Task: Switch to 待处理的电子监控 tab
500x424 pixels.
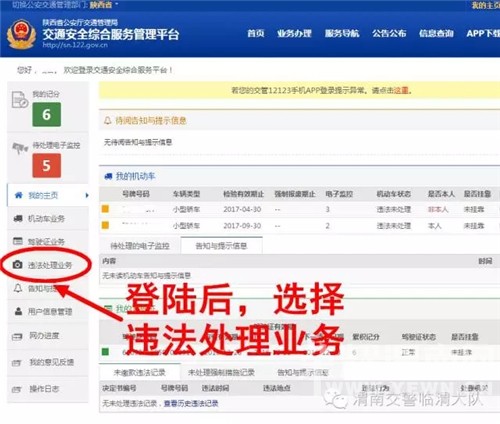Action: tap(140, 246)
